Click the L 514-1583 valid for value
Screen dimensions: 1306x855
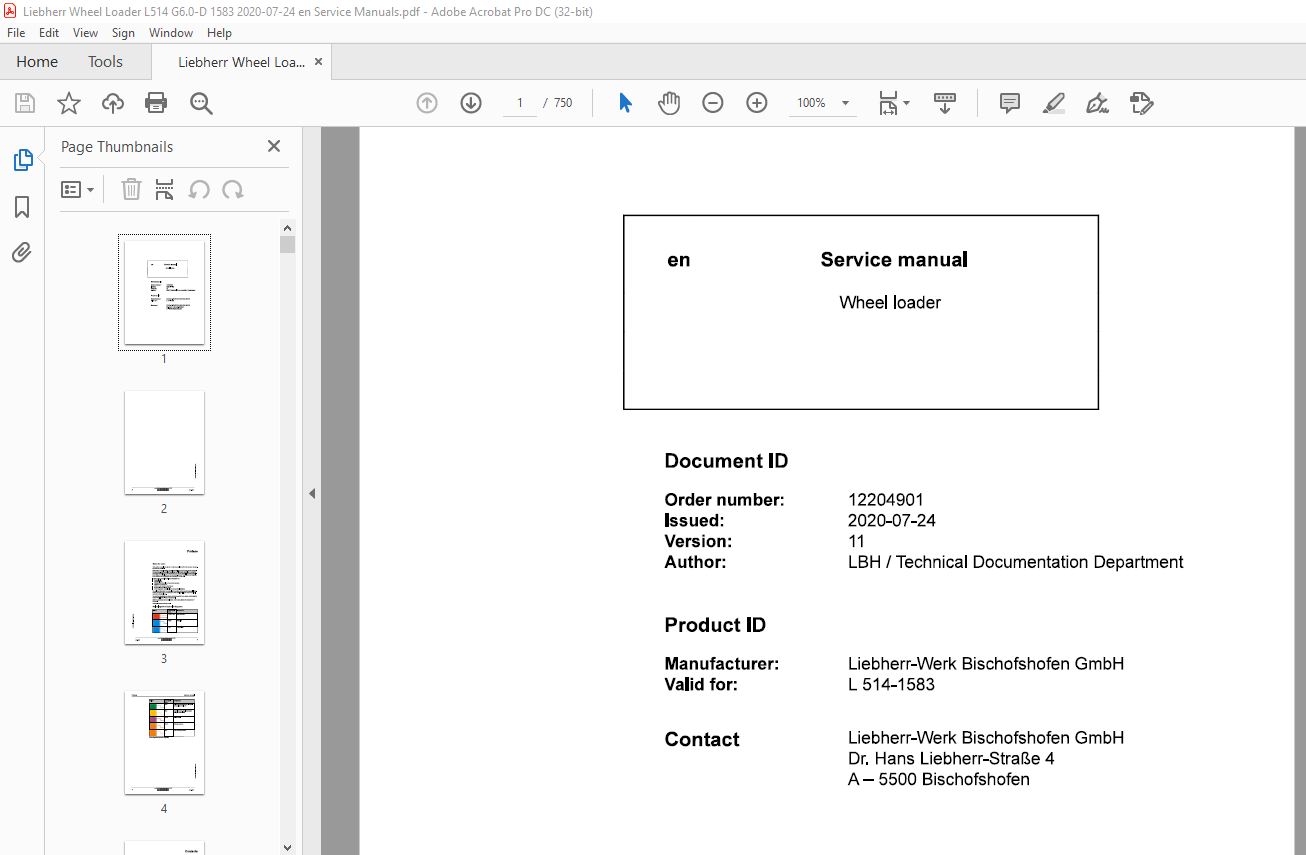pyautogui.click(x=891, y=685)
